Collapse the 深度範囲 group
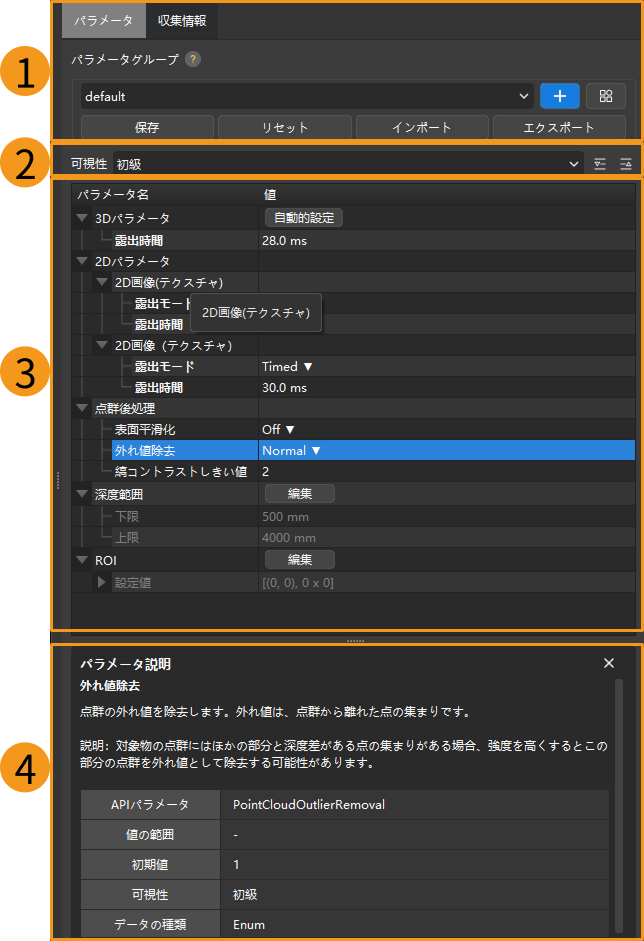This screenshot has width=644, height=941. pos(82,495)
